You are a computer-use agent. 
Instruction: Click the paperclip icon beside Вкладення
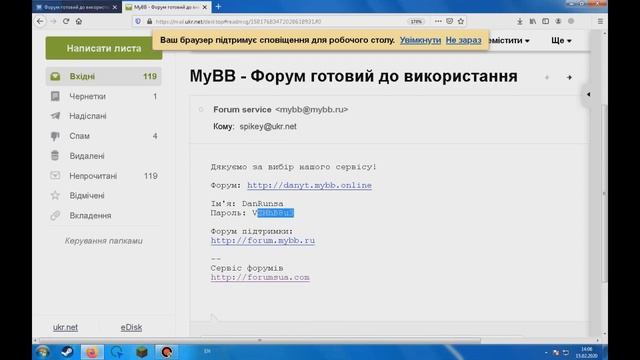[55, 216]
